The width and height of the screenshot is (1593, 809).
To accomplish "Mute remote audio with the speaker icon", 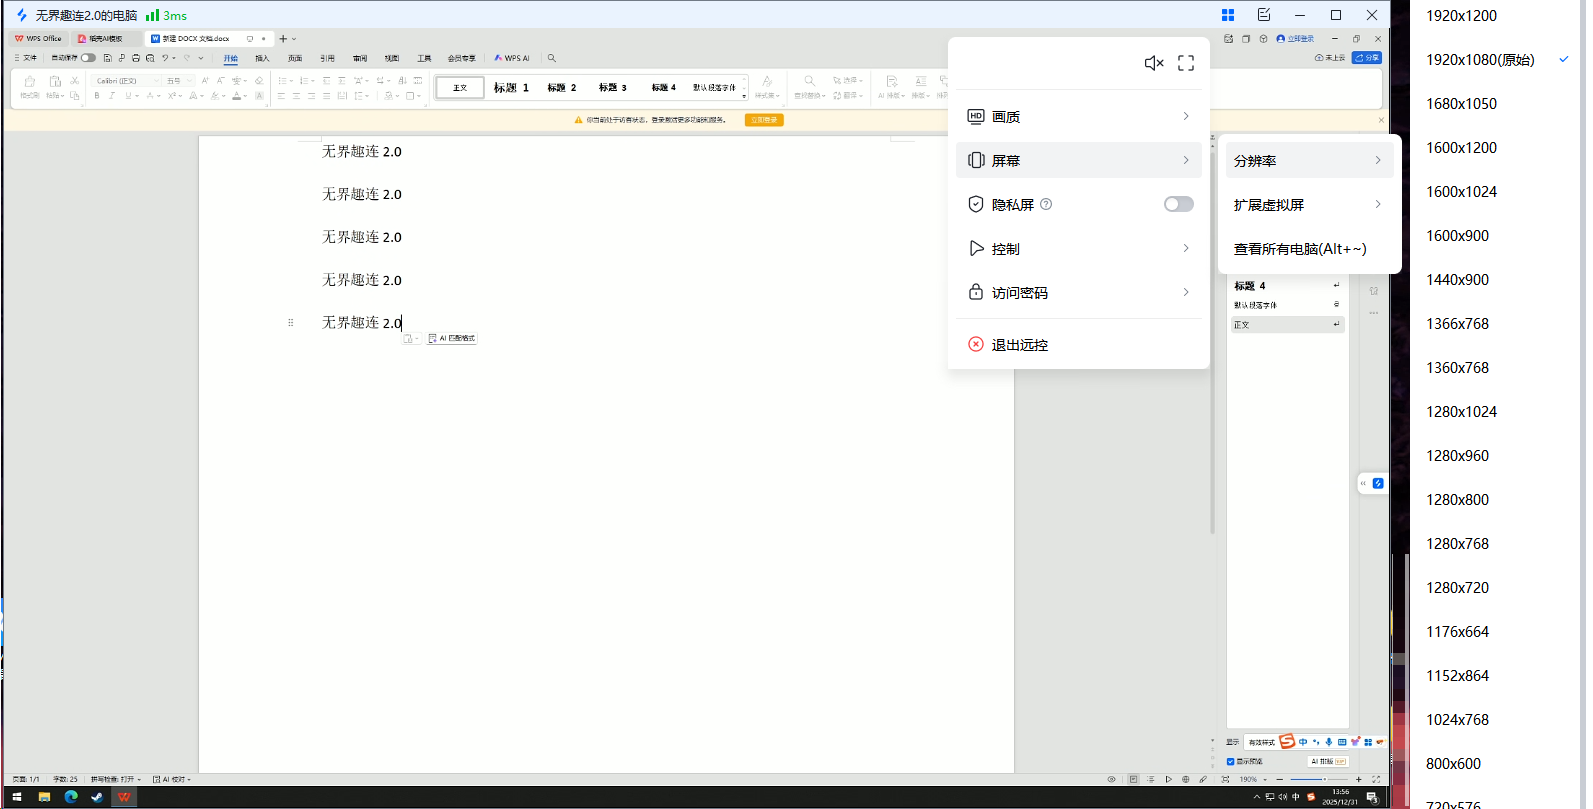I will 1154,63.
